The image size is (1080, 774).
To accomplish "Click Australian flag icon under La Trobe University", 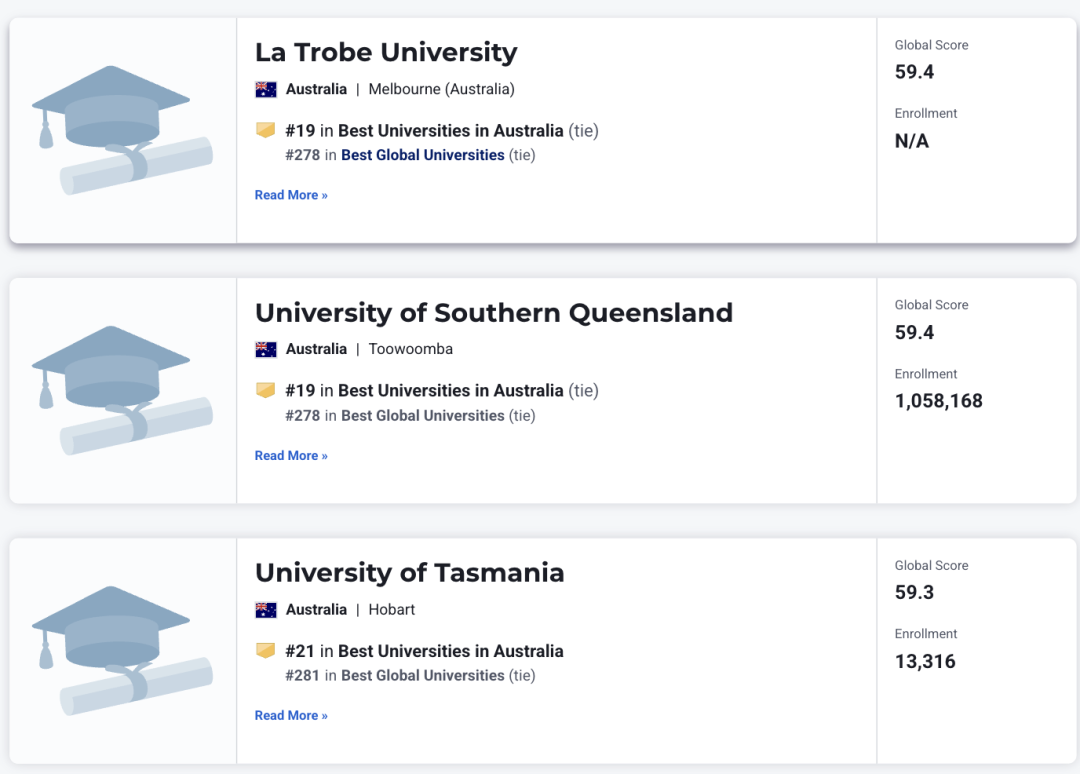I will pos(266,90).
